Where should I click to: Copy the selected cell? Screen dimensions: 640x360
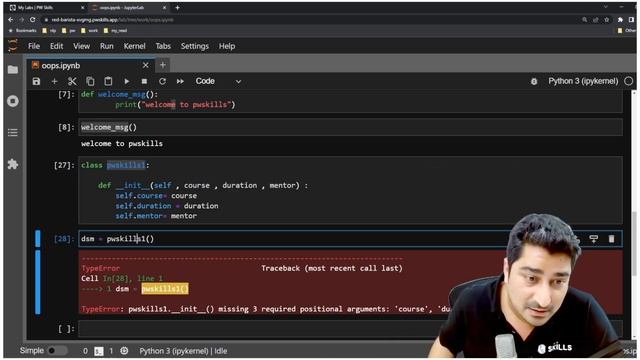(90, 81)
